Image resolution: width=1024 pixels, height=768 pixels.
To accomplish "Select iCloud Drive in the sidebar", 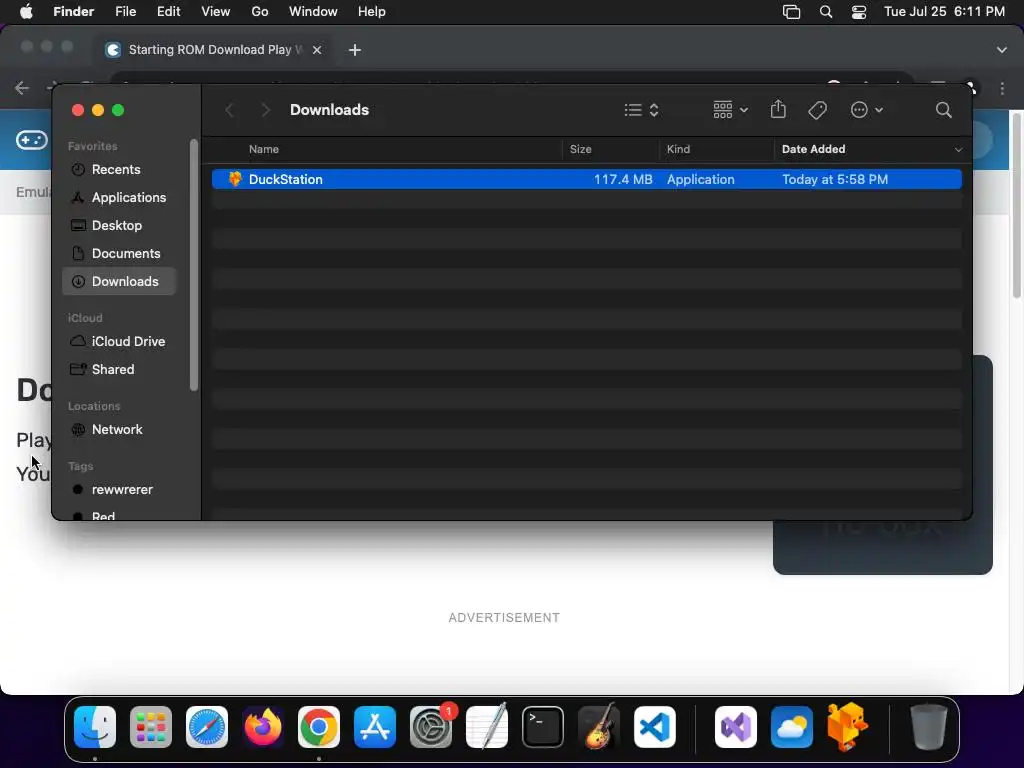I will click(x=119, y=342).
